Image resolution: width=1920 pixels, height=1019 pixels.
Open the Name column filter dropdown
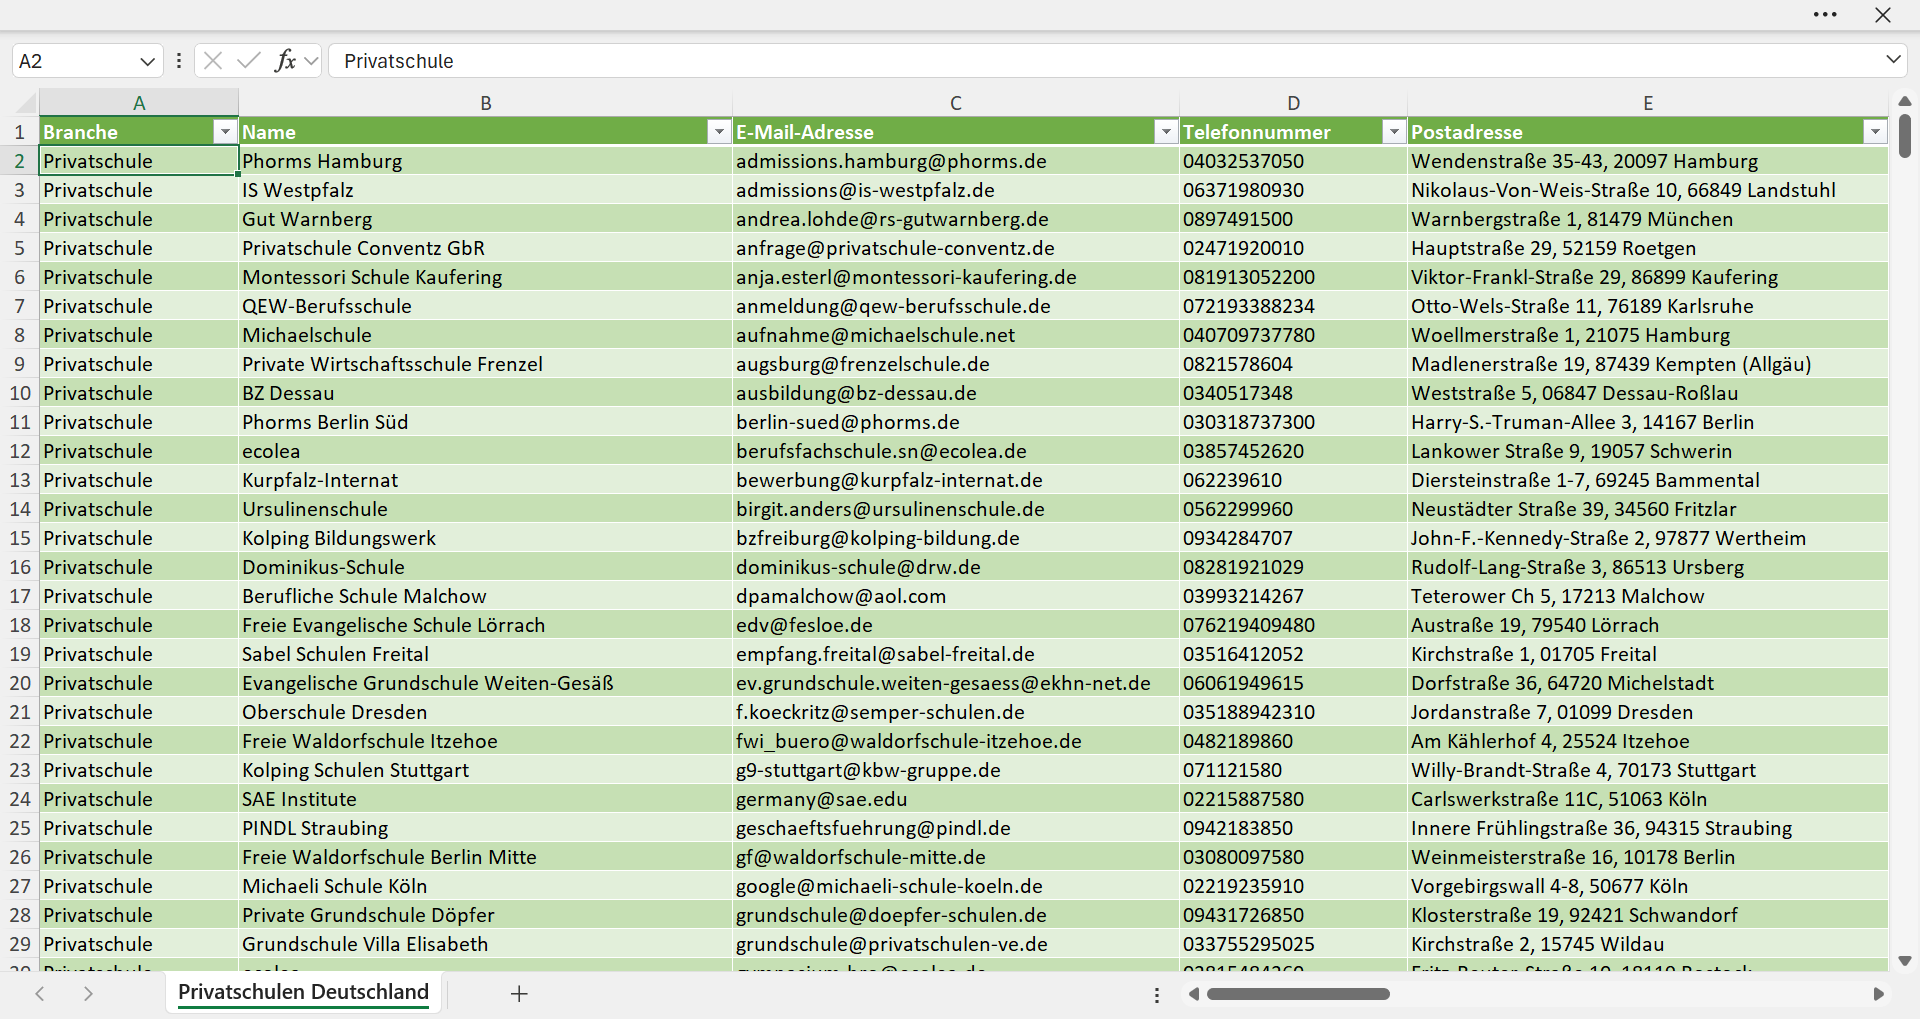pyautogui.click(x=719, y=132)
